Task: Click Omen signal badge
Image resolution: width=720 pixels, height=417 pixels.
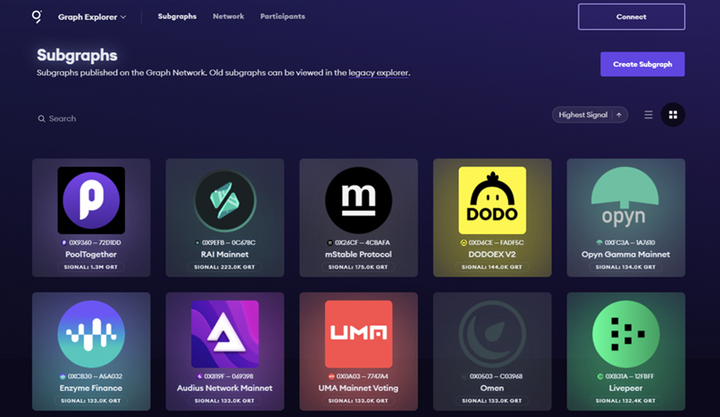Action: point(492,400)
